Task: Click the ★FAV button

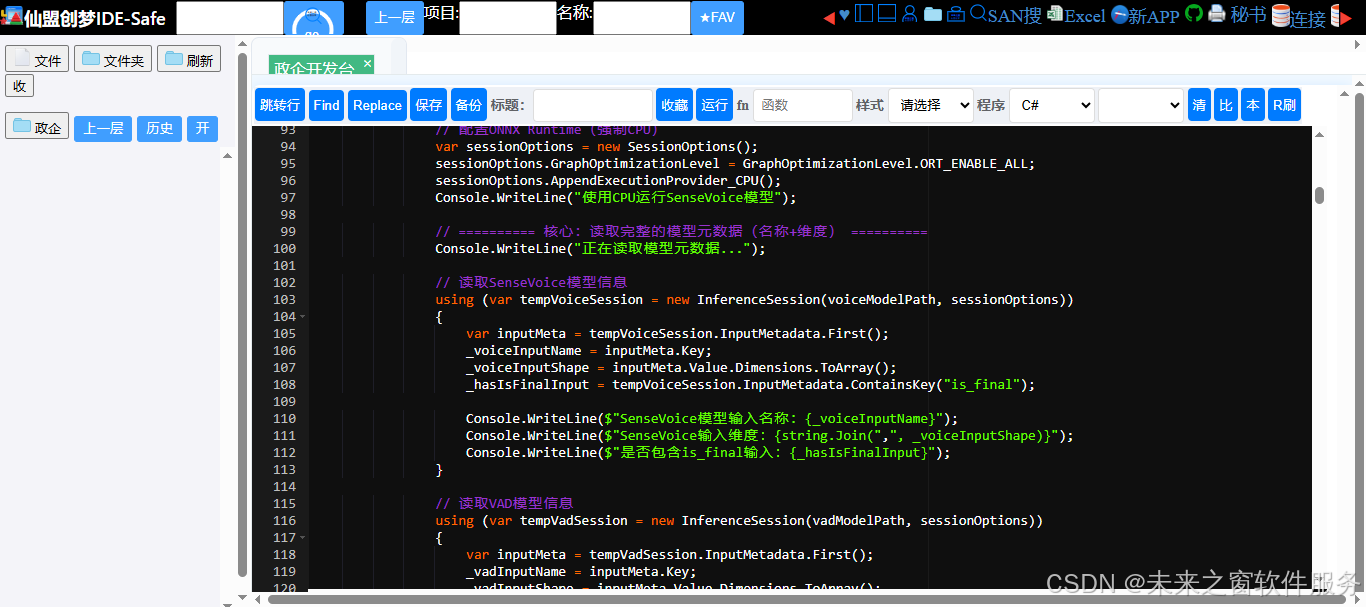Action: [717, 18]
